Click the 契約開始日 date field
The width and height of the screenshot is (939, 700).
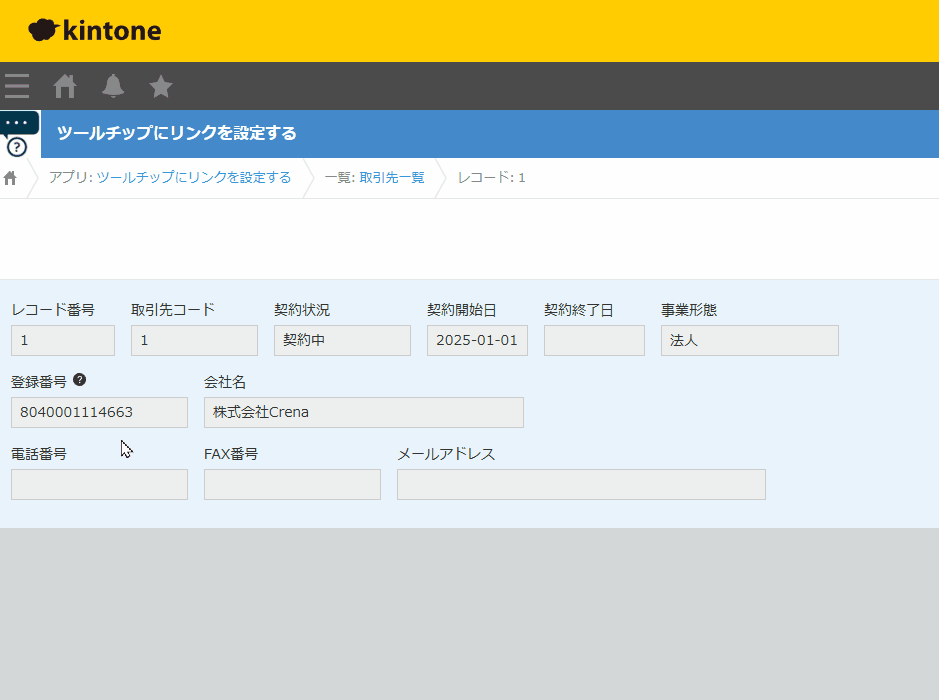(x=477, y=340)
